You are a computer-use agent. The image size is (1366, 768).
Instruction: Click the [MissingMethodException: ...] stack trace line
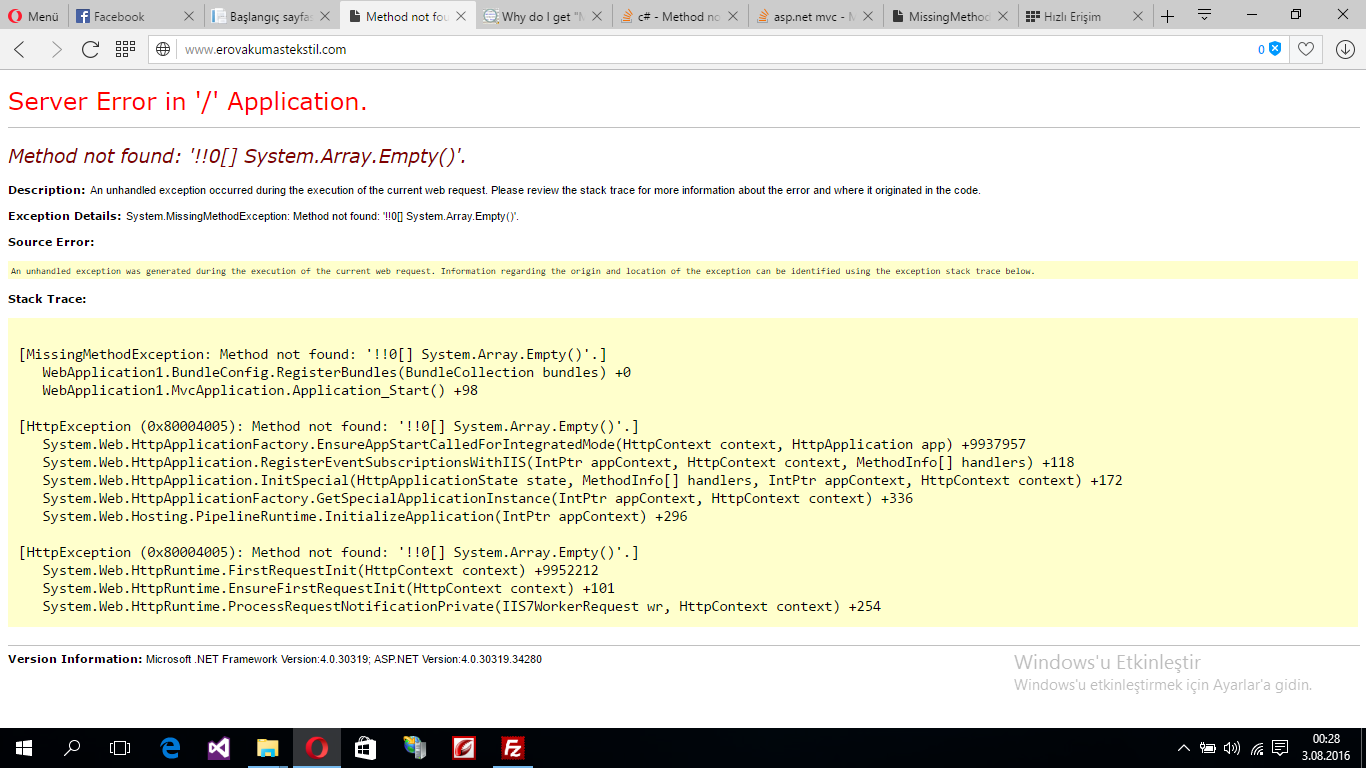(313, 354)
